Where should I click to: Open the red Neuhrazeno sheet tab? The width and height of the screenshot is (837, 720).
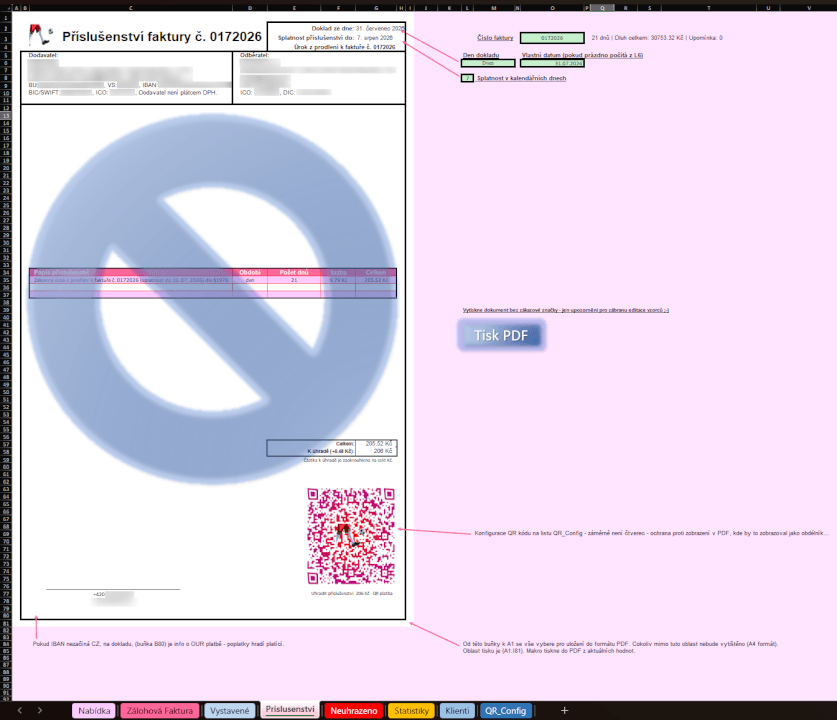click(x=353, y=710)
